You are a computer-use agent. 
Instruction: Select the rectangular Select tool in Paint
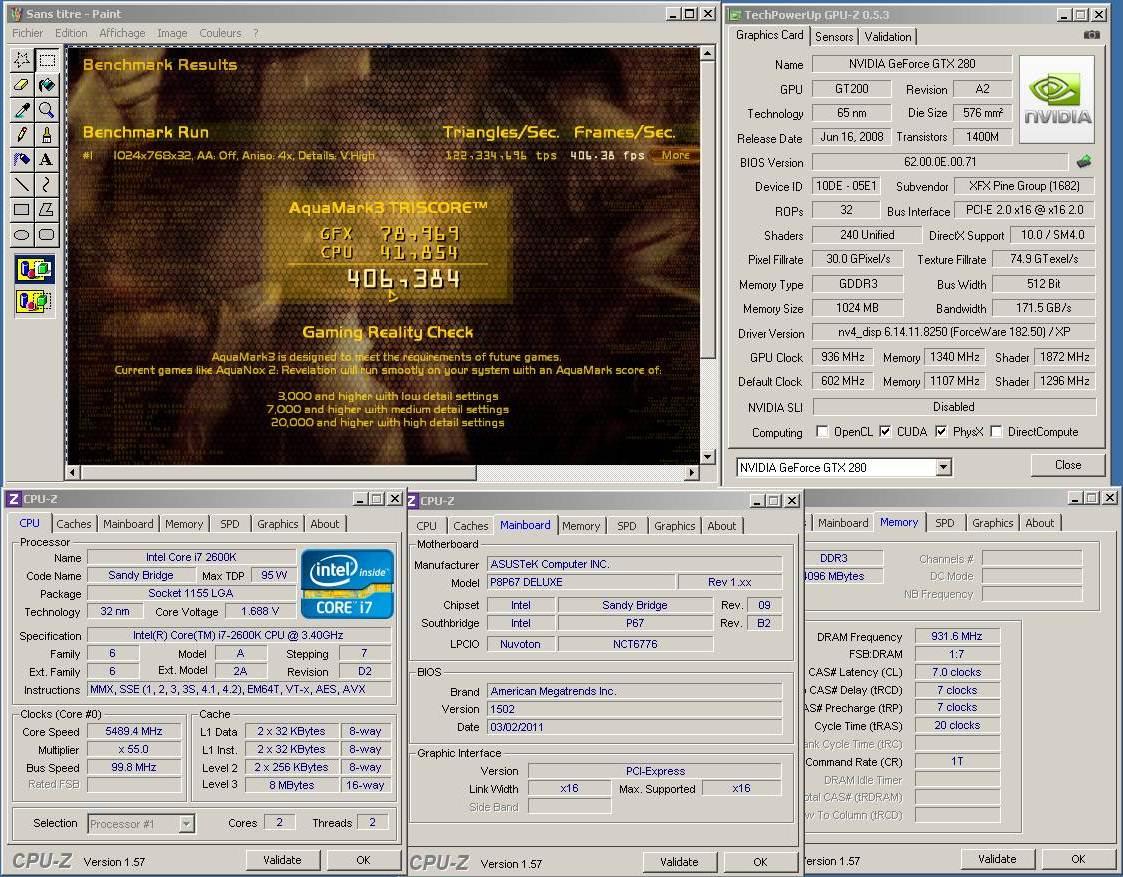click(x=47, y=59)
